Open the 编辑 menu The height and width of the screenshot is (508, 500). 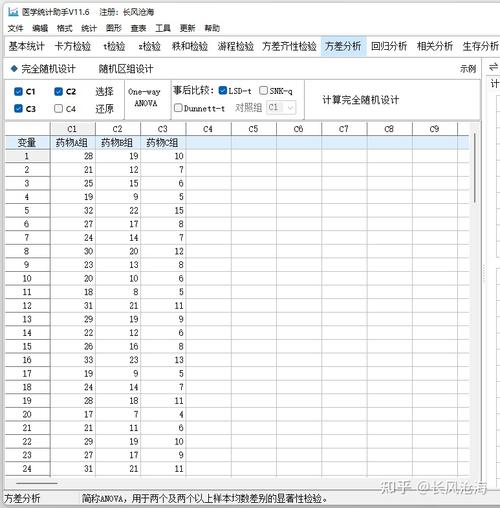click(40, 28)
